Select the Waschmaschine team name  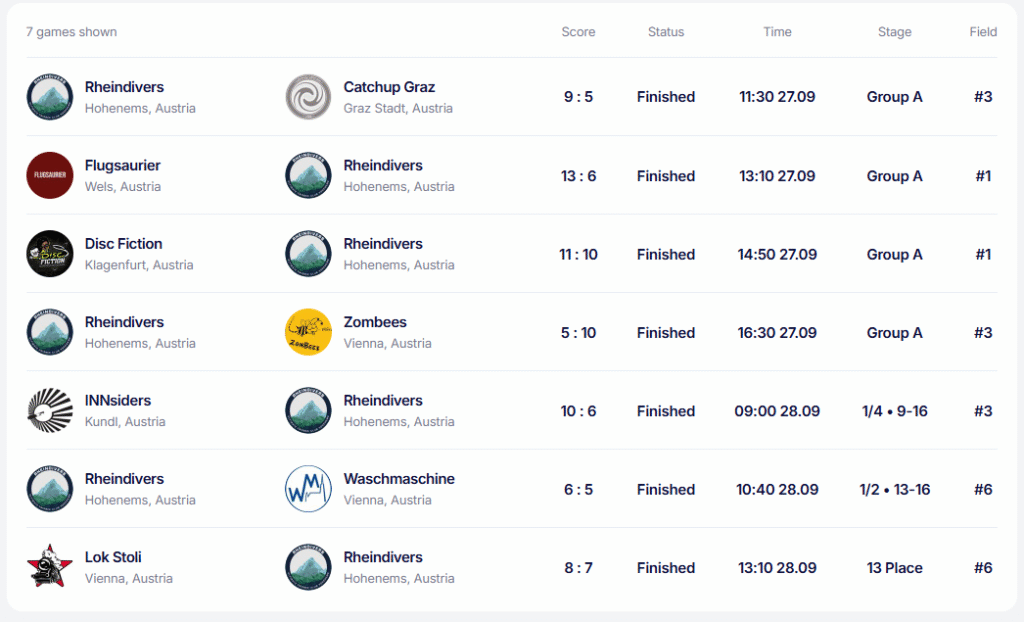399,479
